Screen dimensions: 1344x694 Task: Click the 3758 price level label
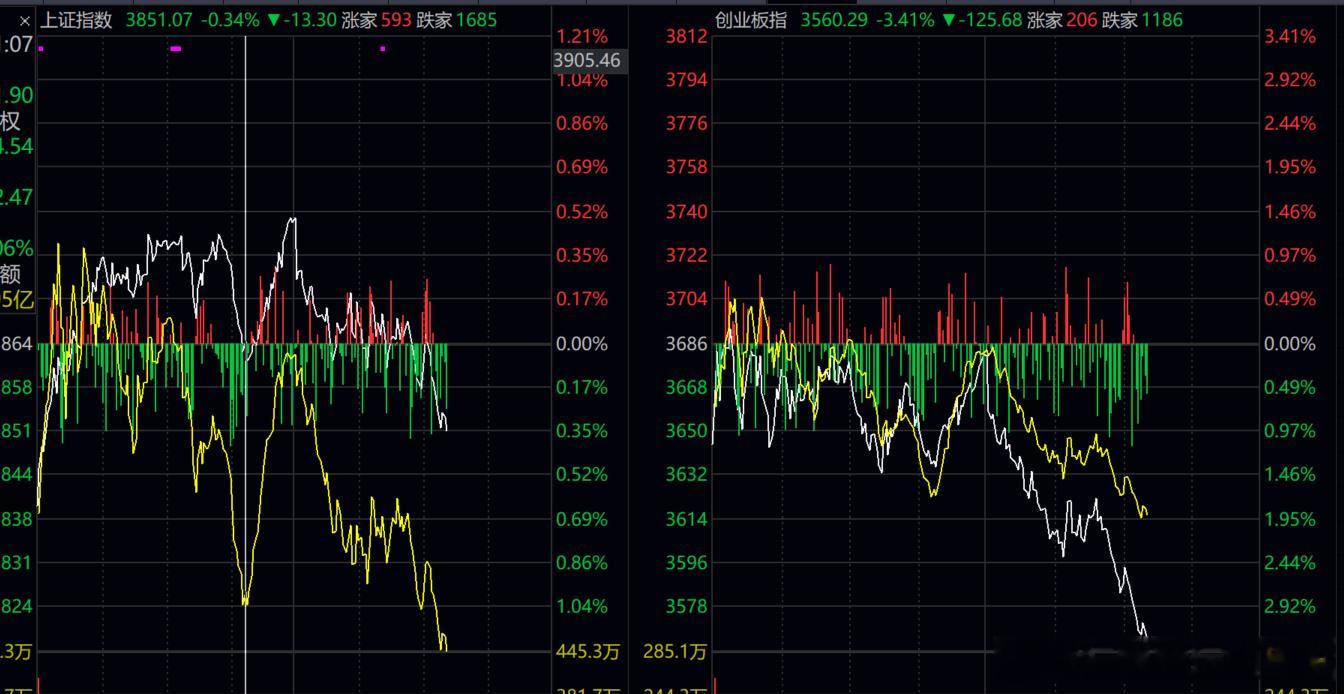687,167
